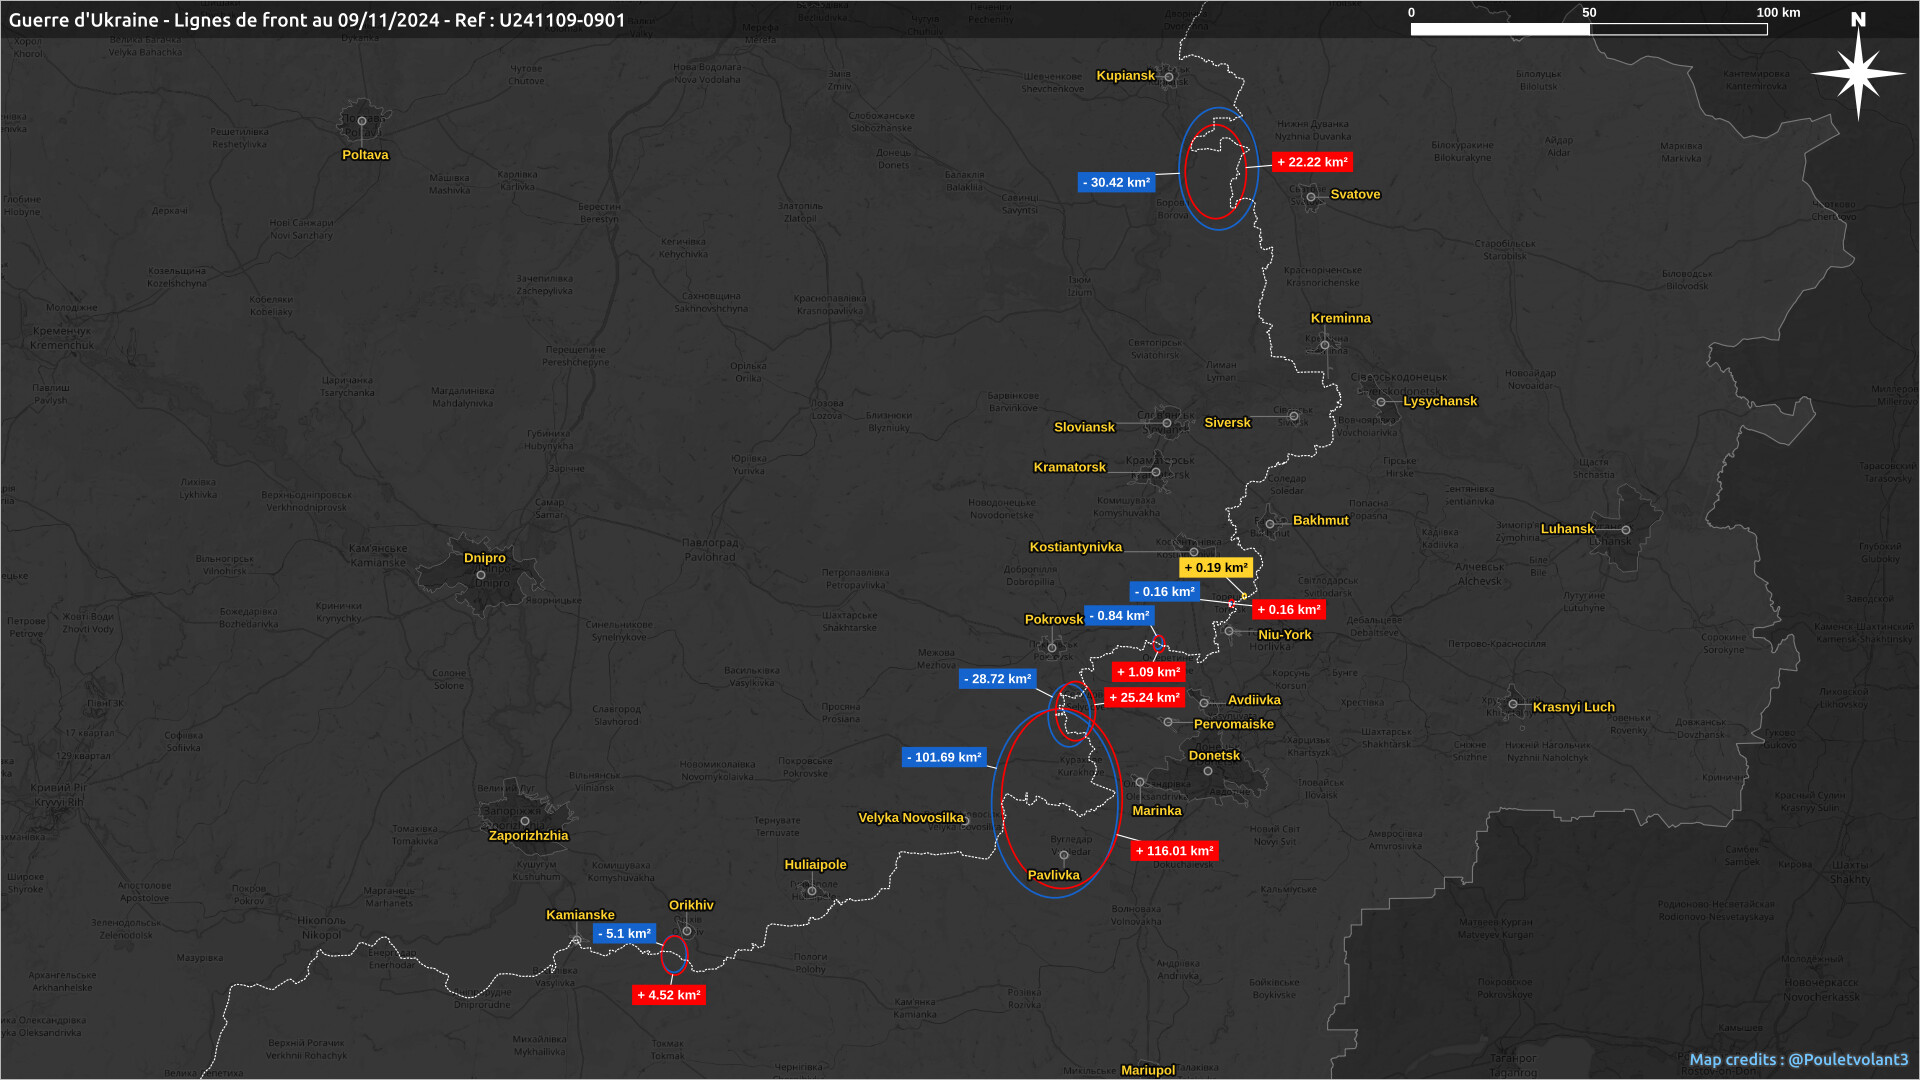Click the + 116.01 km² red label
Image resolution: width=1920 pixels, height=1080 pixels.
(1174, 851)
